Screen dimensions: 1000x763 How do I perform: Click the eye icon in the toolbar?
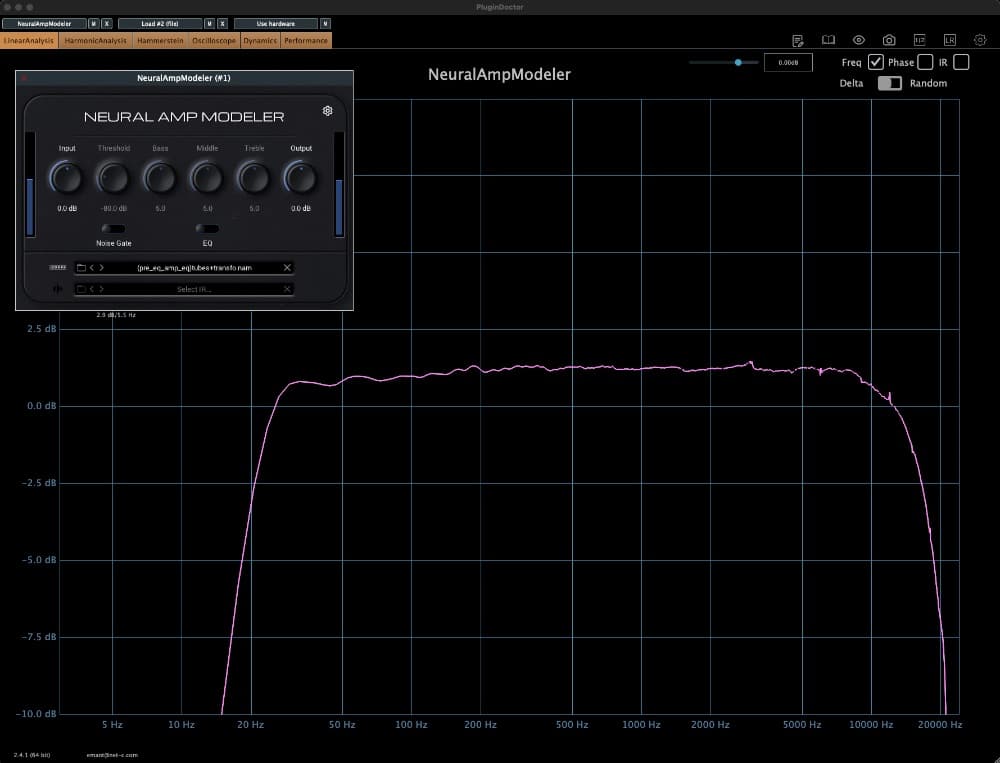pos(858,40)
